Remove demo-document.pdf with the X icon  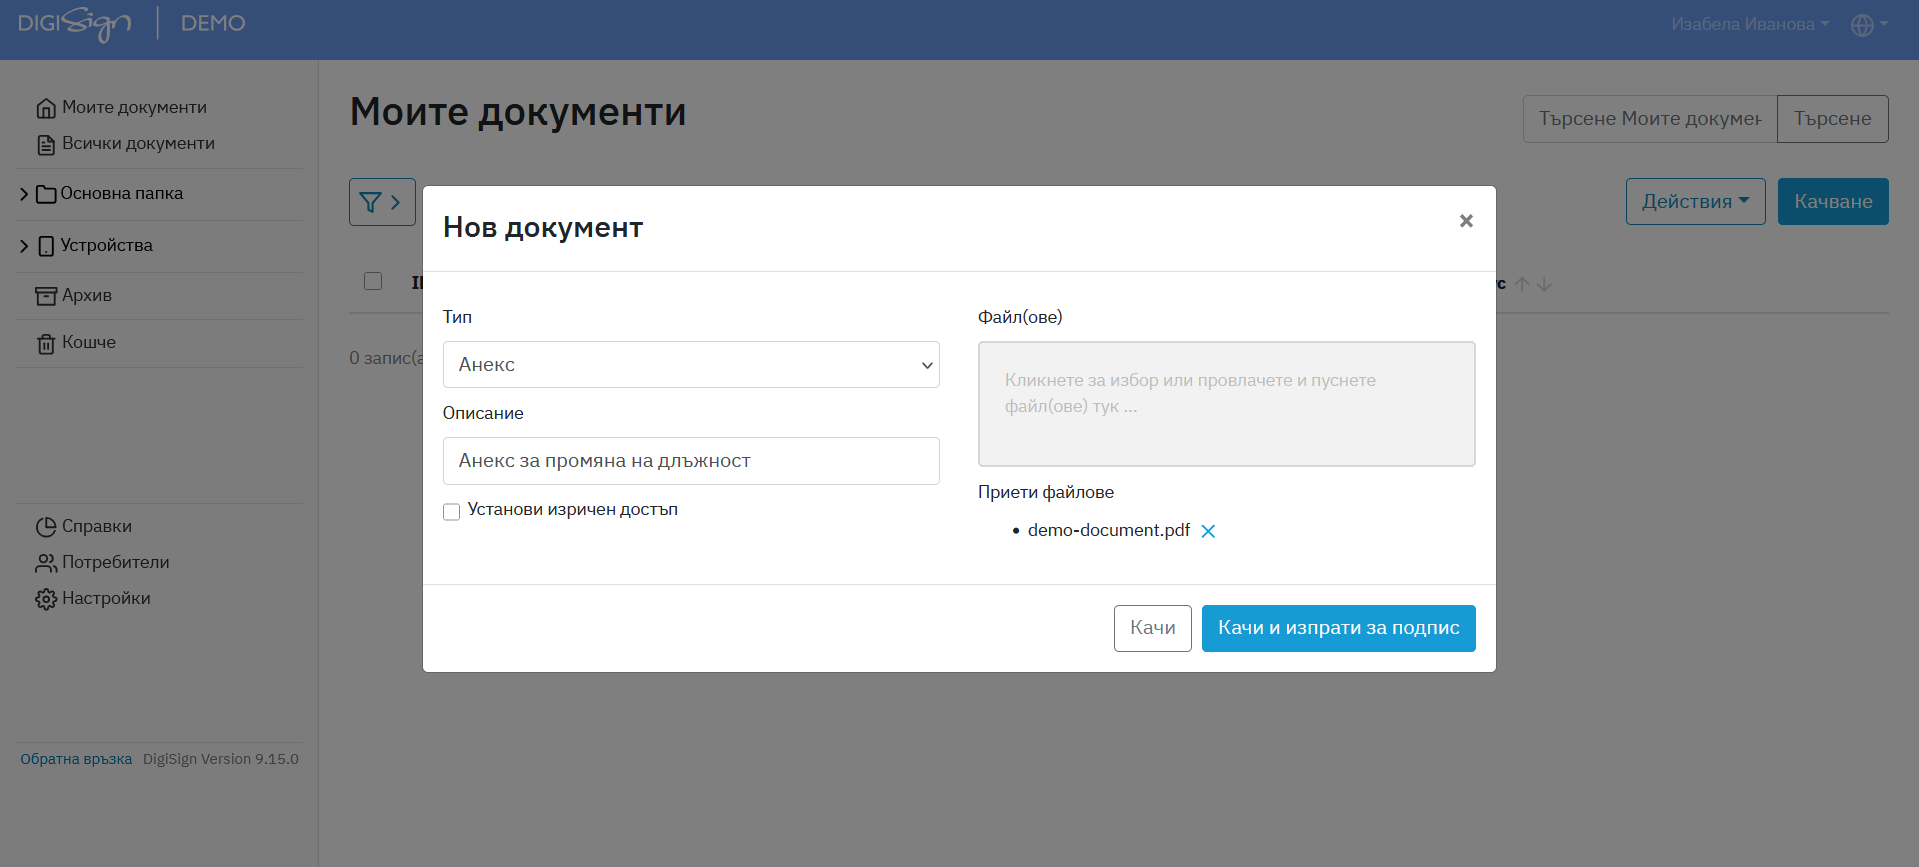coord(1208,531)
